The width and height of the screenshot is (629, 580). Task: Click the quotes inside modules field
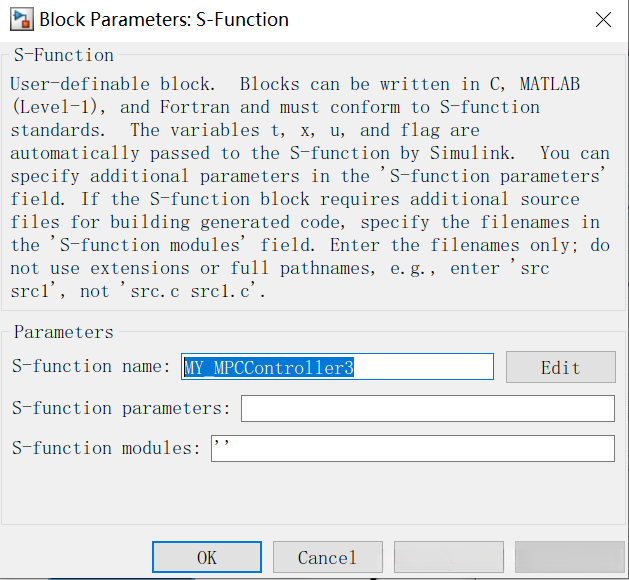222,448
